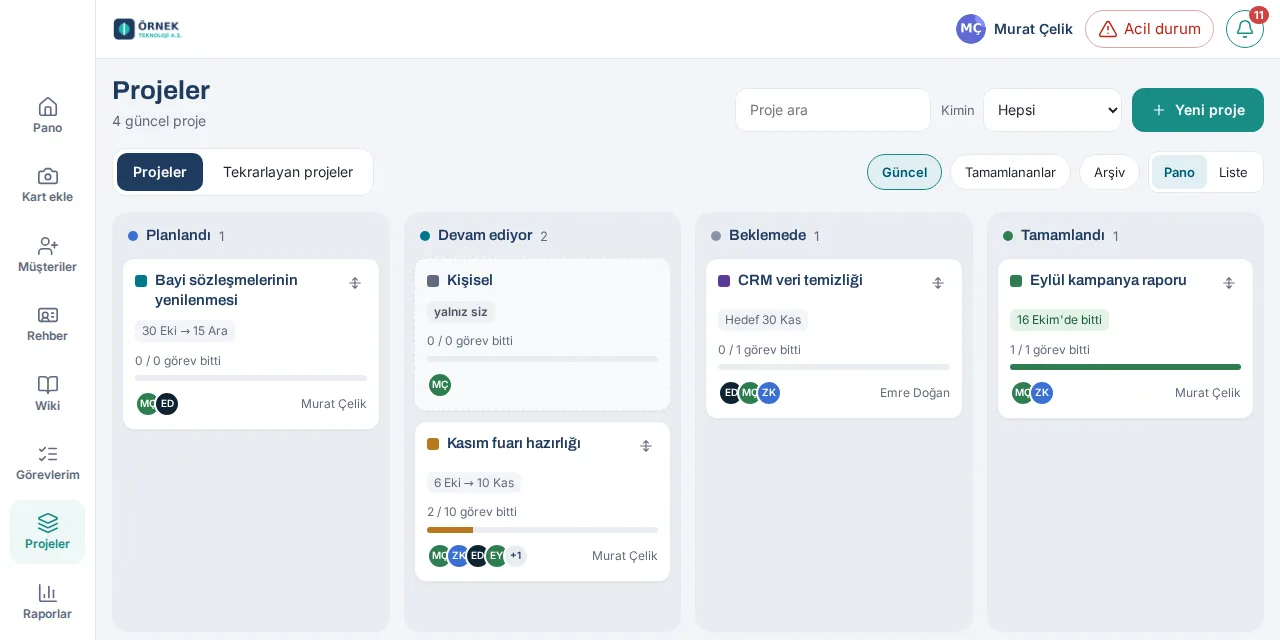Switch to Liste view

click(x=1233, y=172)
